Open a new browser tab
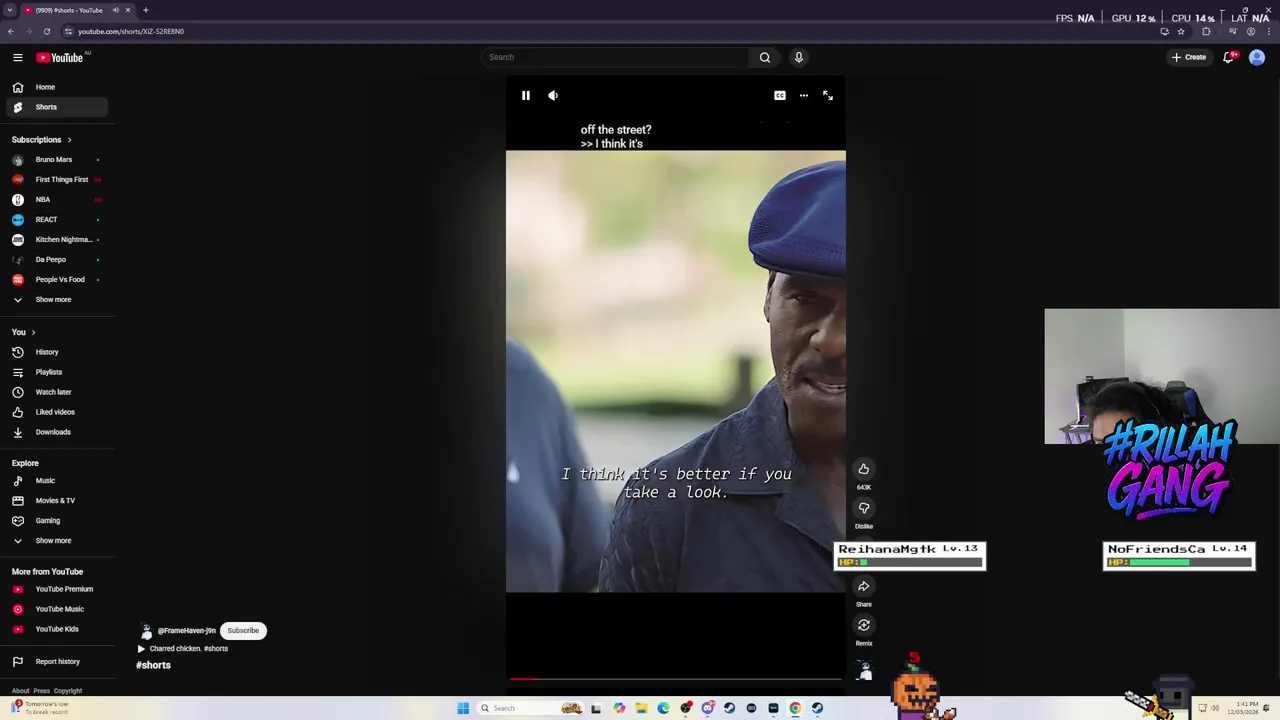The width and height of the screenshot is (1280, 720). [x=146, y=10]
